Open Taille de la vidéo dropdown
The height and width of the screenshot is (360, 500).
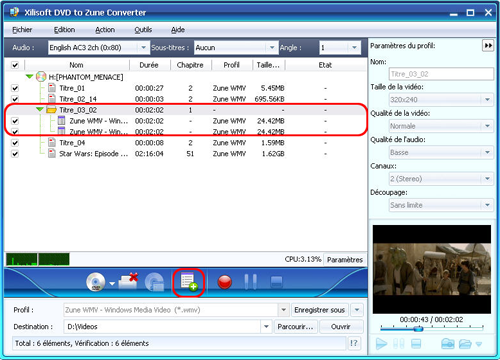(x=487, y=99)
